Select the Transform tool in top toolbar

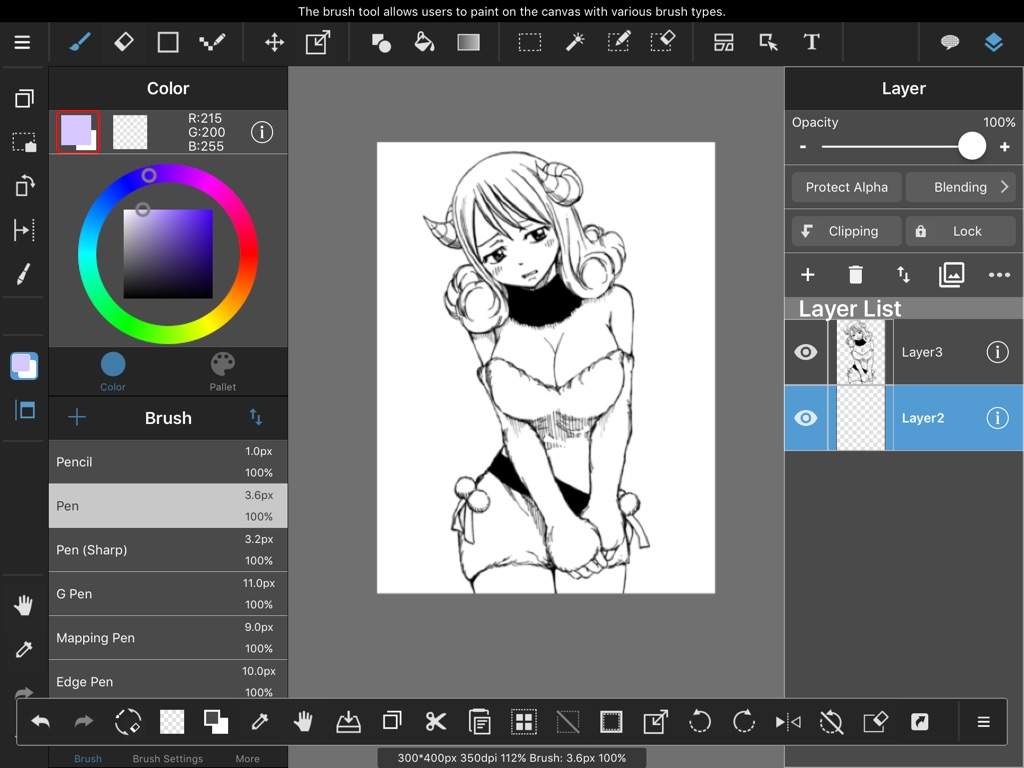(318, 42)
